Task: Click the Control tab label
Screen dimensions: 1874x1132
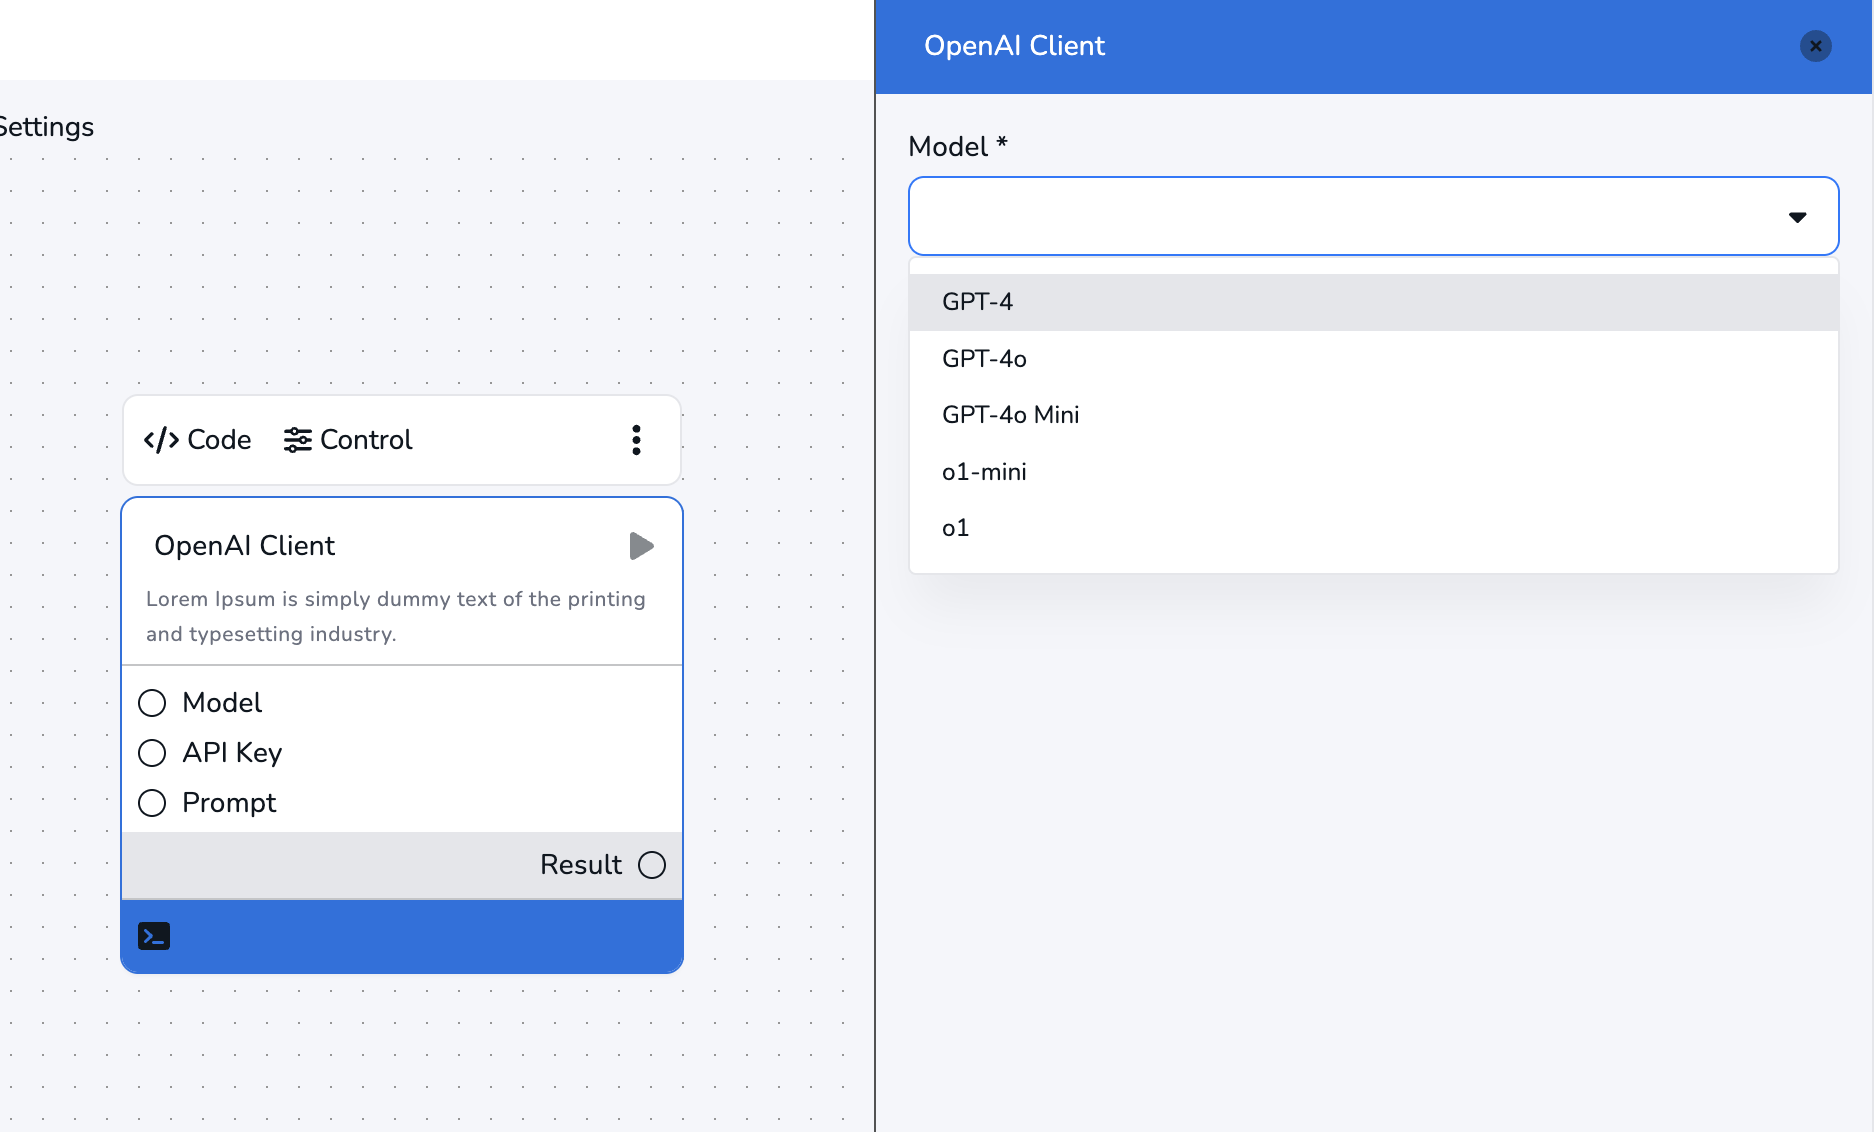Action: (x=366, y=440)
